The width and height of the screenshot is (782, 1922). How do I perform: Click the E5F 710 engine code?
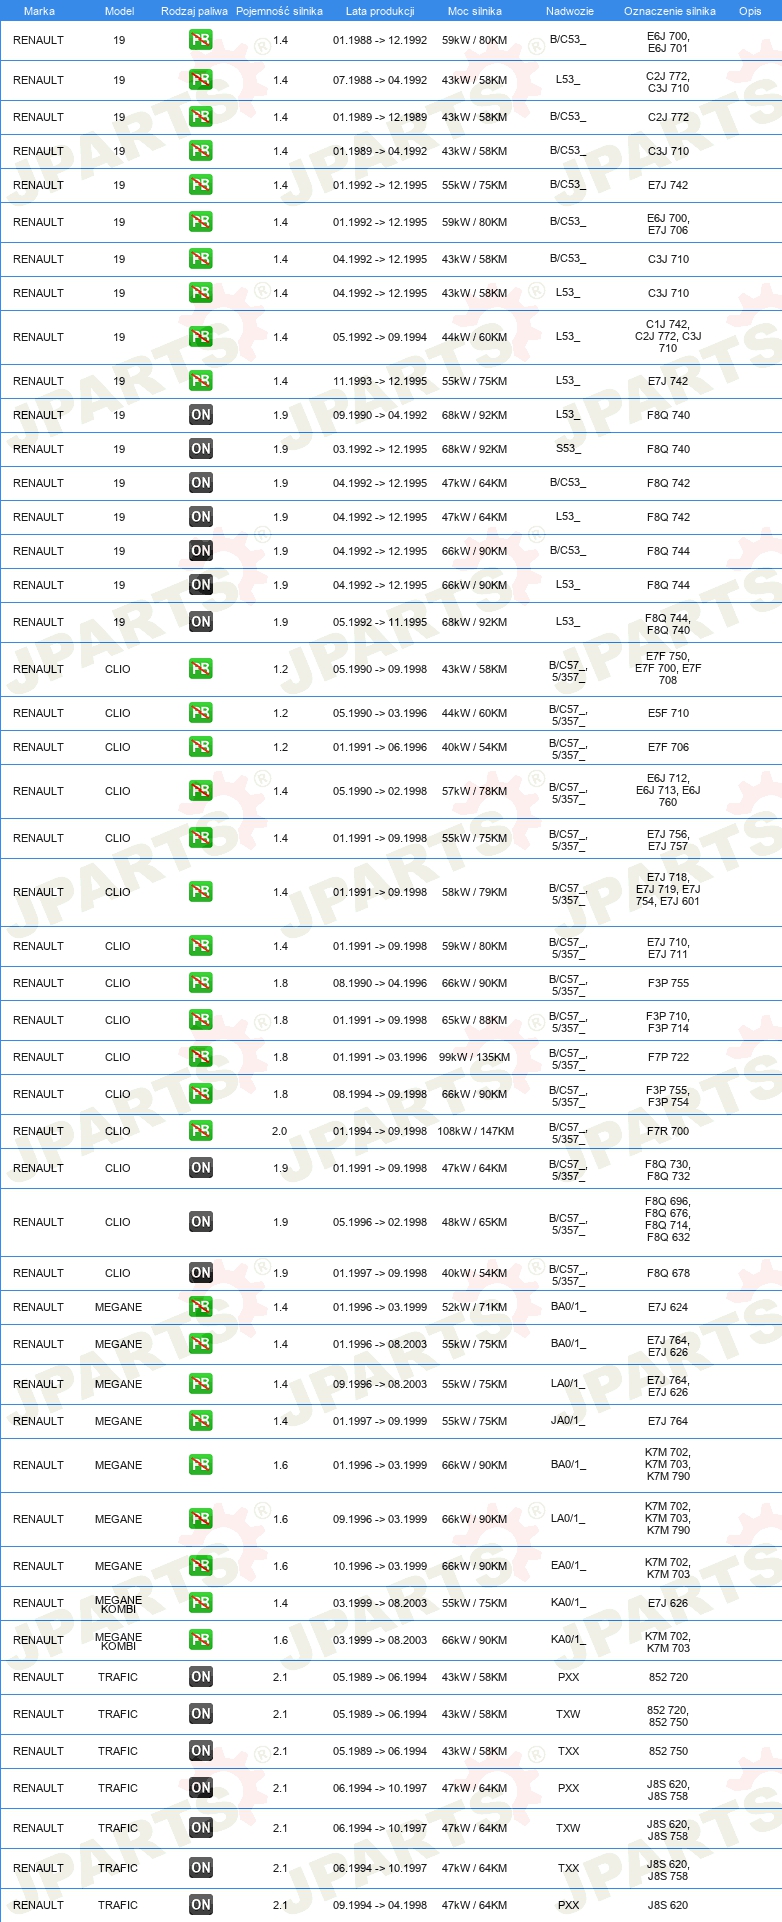tap(668, 713)
